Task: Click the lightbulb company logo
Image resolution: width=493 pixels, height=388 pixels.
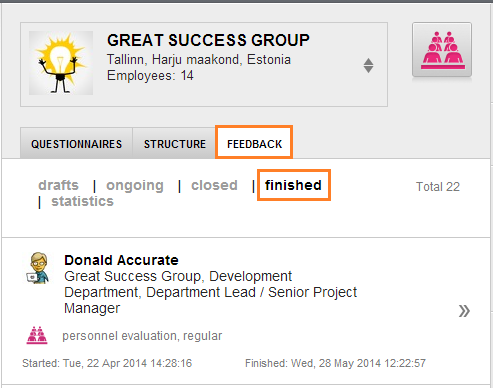Action: pos(61,63)
